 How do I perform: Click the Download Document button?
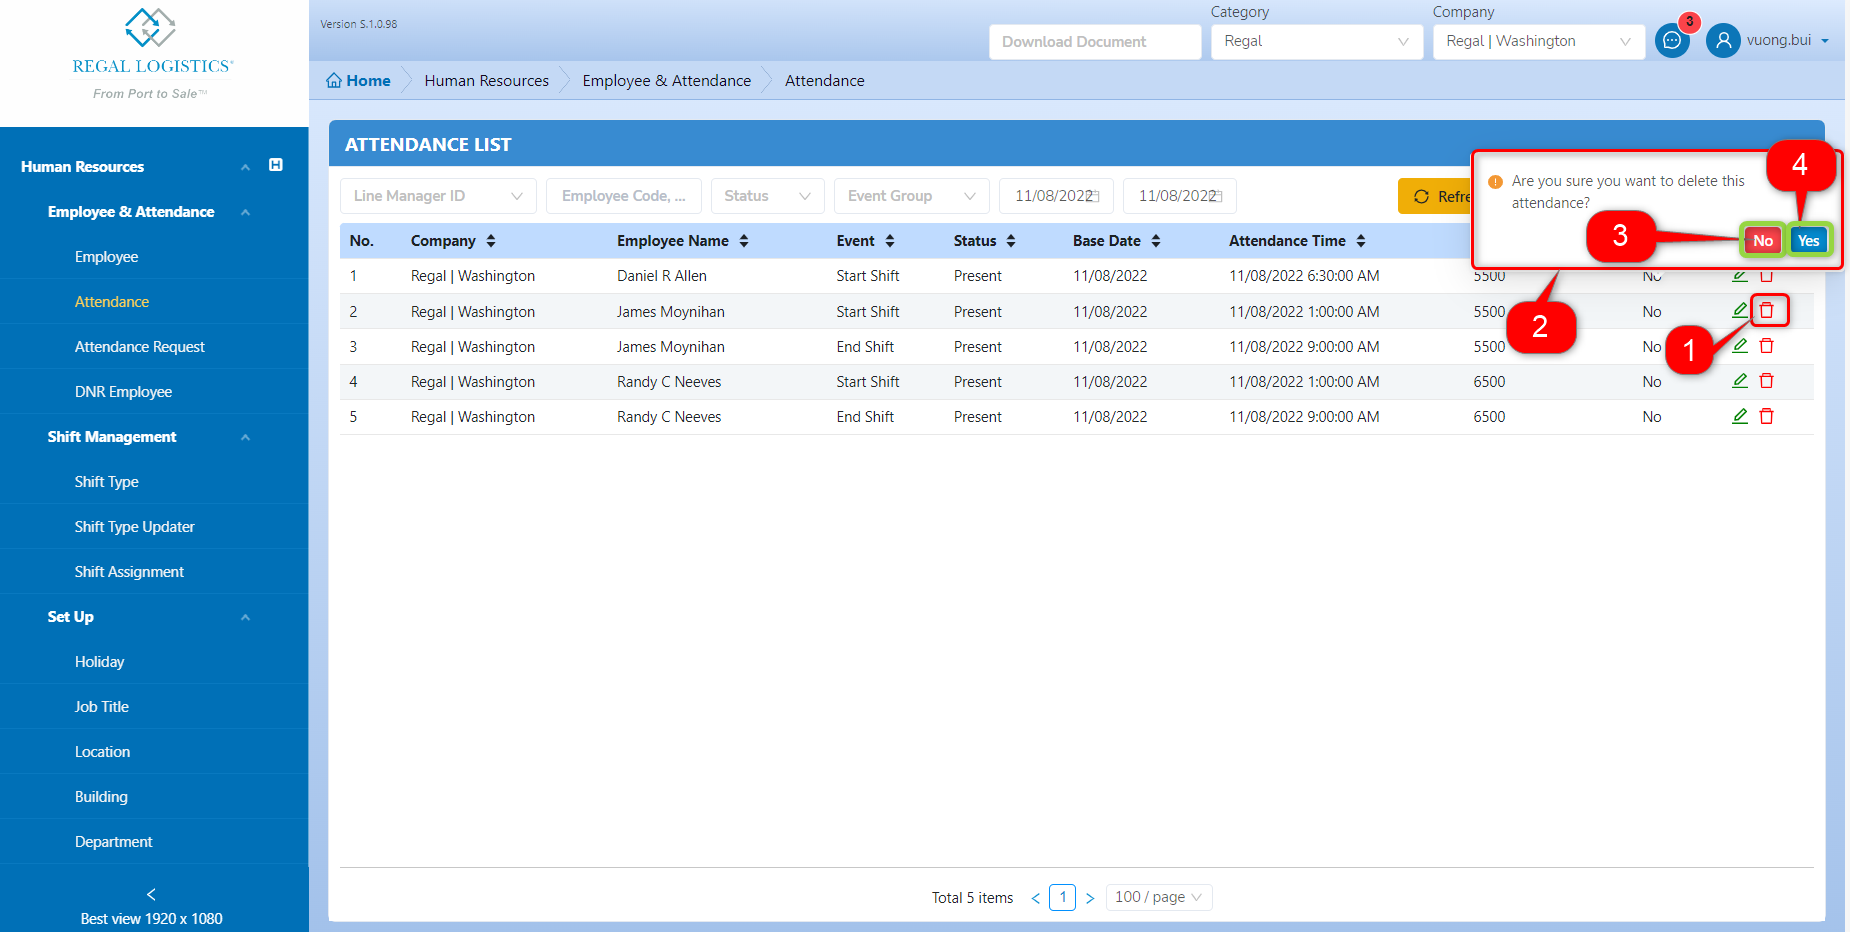click(x=1095, y=42)
